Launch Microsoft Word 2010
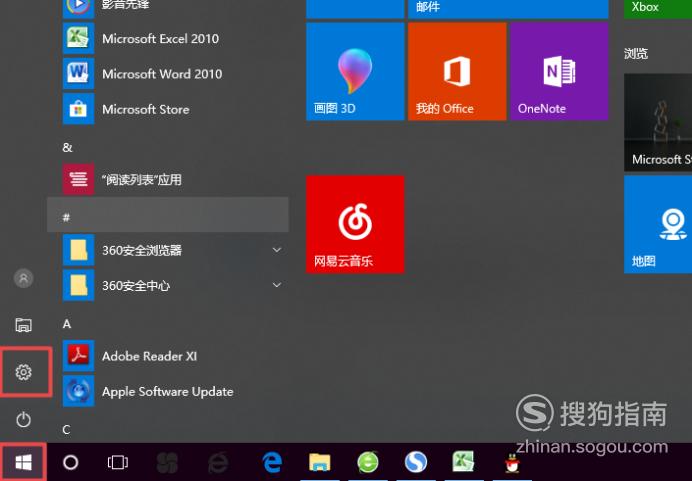This screenshot has height=481, width=692. pyautogui.click(x=168, y=74)
